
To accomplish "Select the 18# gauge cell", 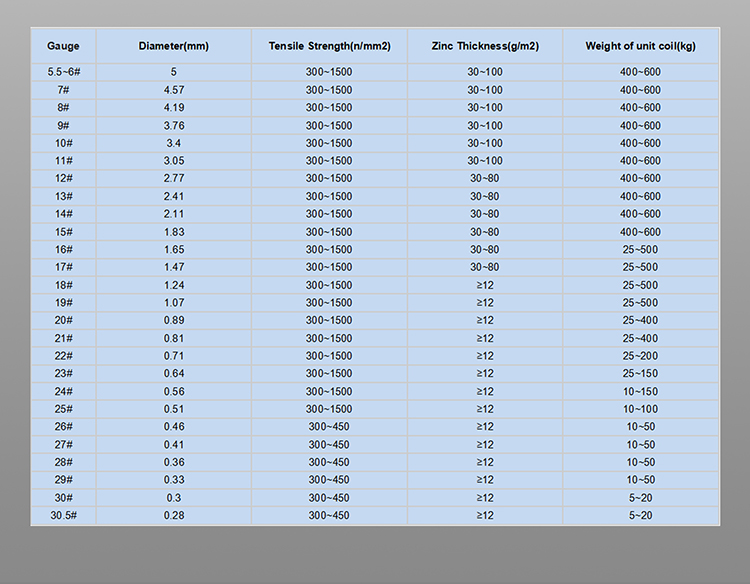I will (63, 285).
